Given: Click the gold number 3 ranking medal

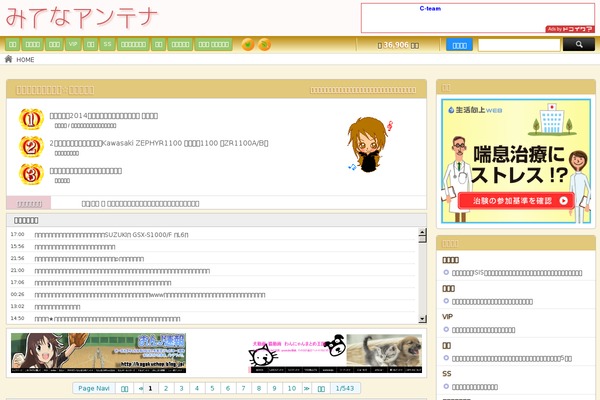Looking at the screenshot, I should 31,175.
